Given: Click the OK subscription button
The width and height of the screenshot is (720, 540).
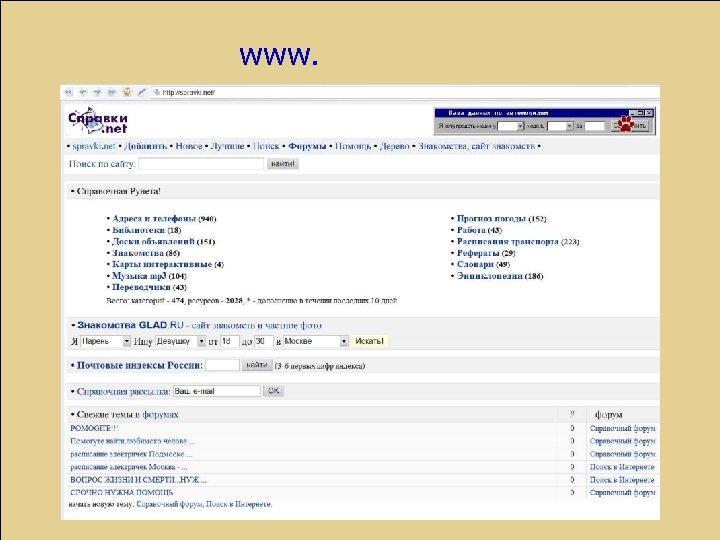Looking at the screenshot, I should pos(274,391).
